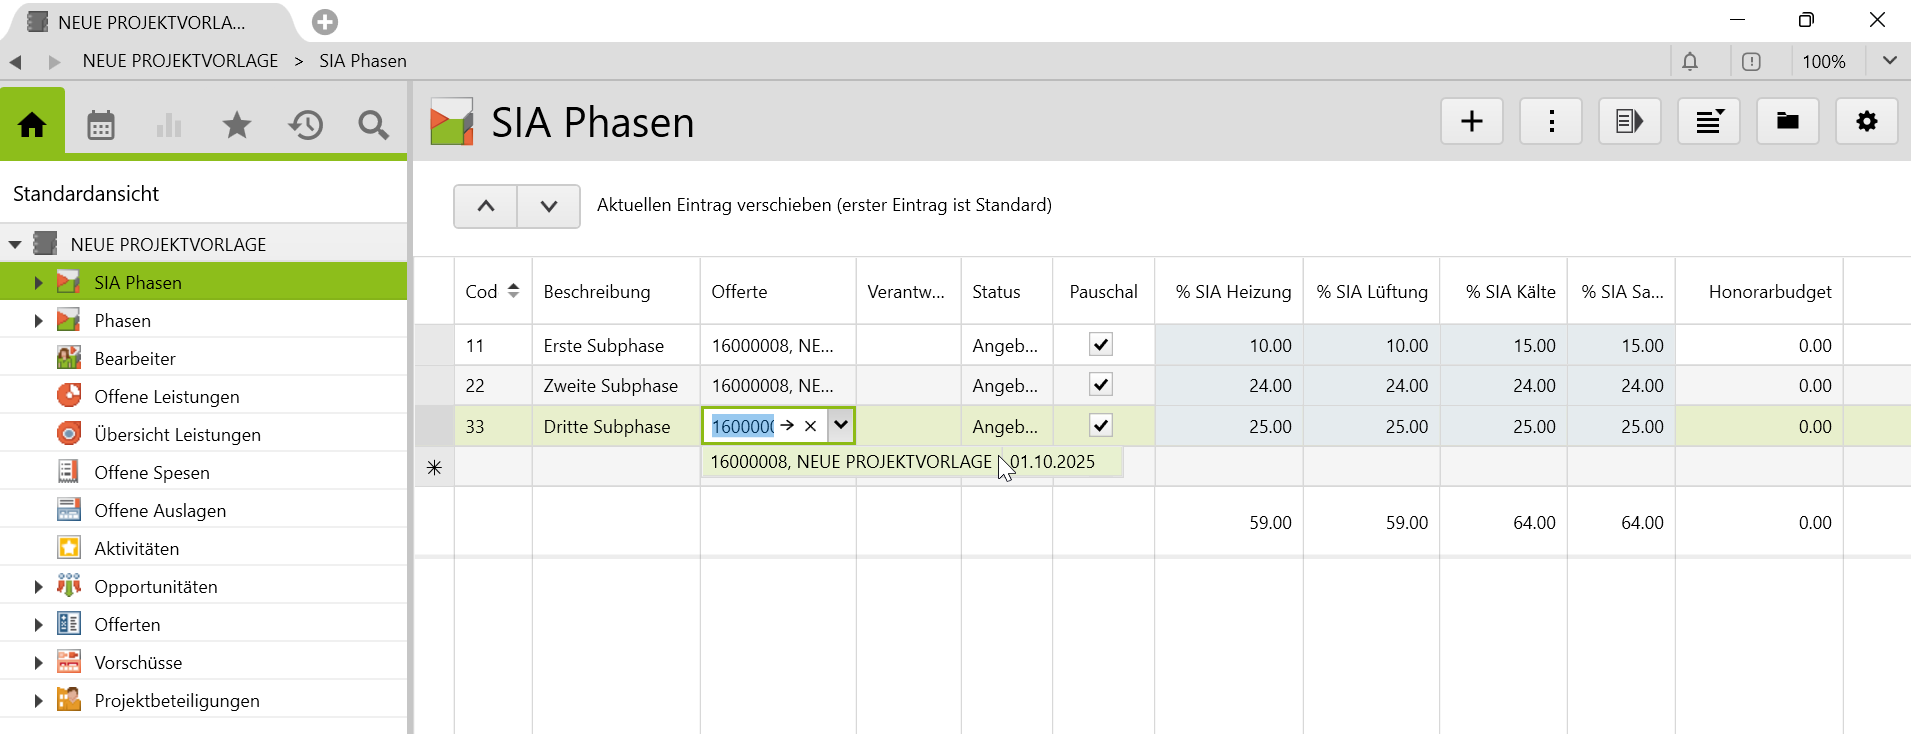
Task: Uncheck Pauschal for Erste Subphase
Action: pos(1101,345)
